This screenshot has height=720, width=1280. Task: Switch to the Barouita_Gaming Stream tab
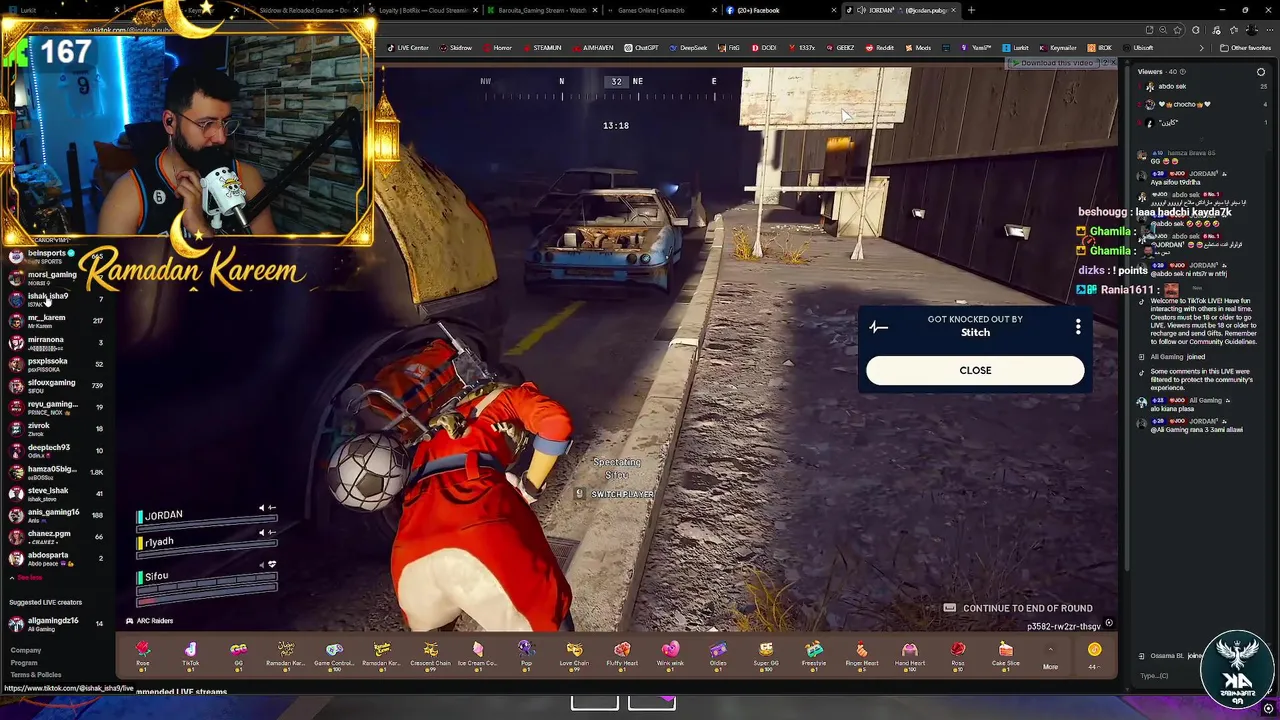543,10
